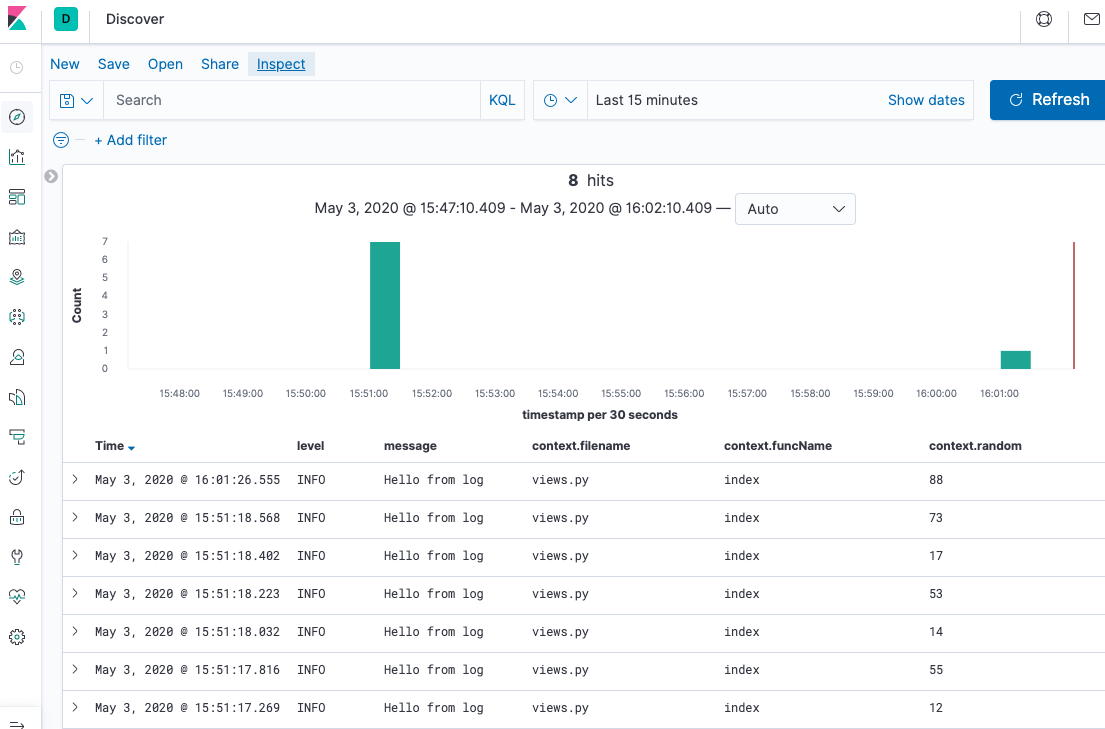Sort by the Time column header
The width and height of the screenshot is (1105, 729).
click(x=115, y=446)
